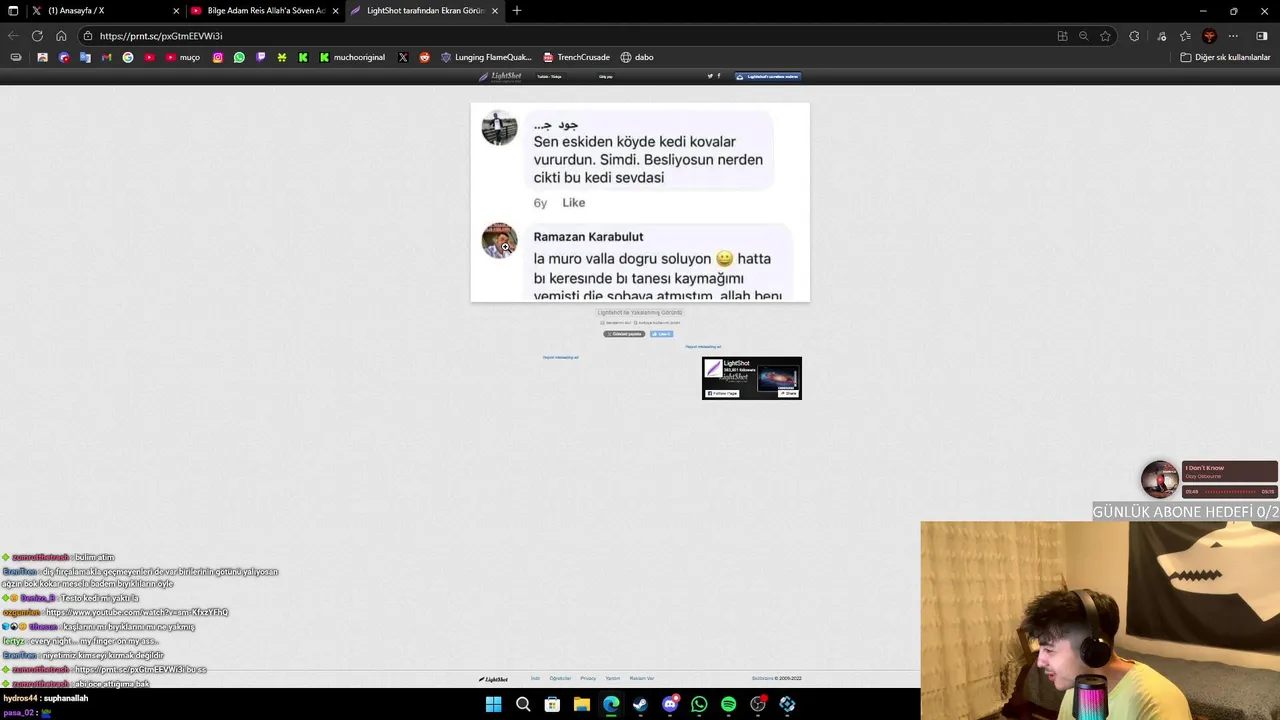Click the LightShot logo in header
This screenshot has width=1280, height=720.
pyautogui.click(x=500, y=76)
